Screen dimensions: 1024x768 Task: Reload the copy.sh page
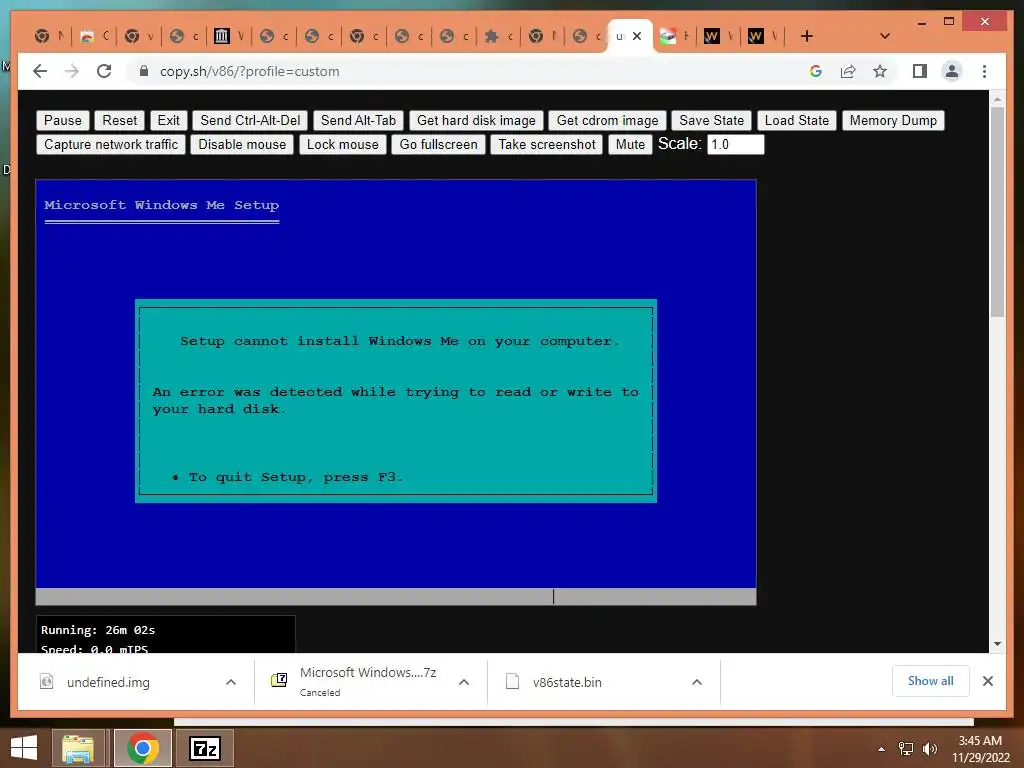coord(104,71)
